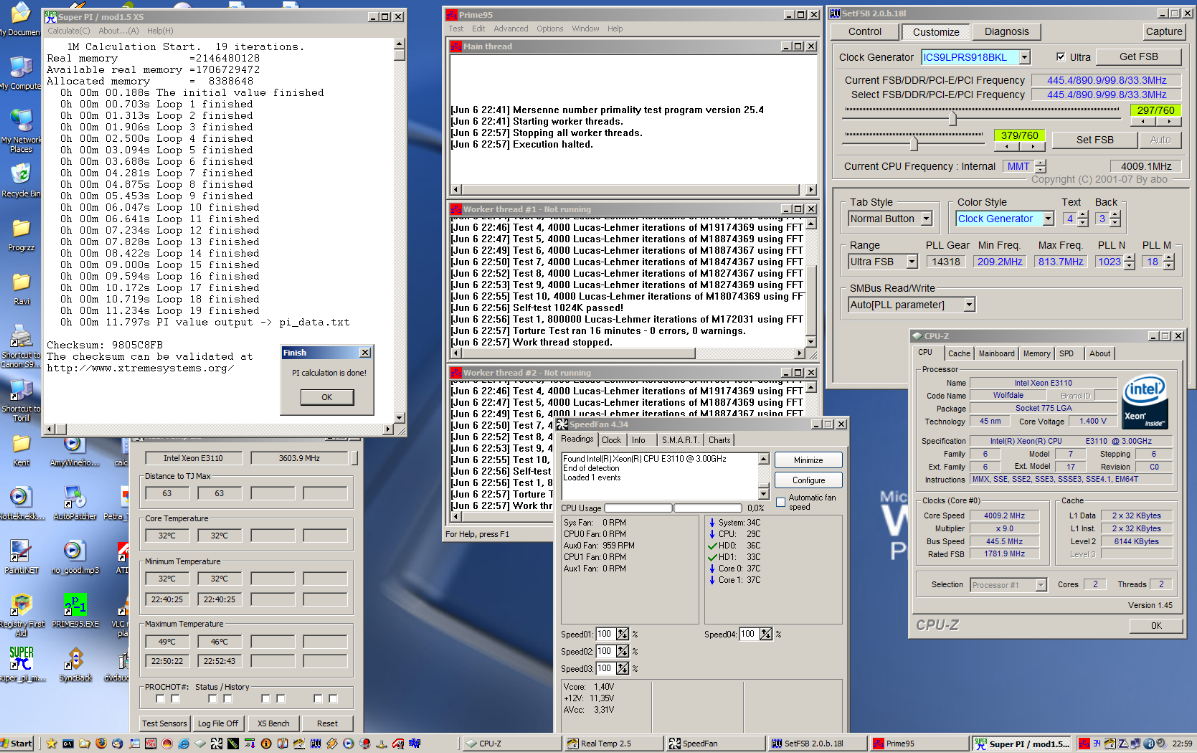This screenshot has height=753, width=1197.
Task: Open CPU-Z processor Selection dropdown
Action: tap(1041, 584)
